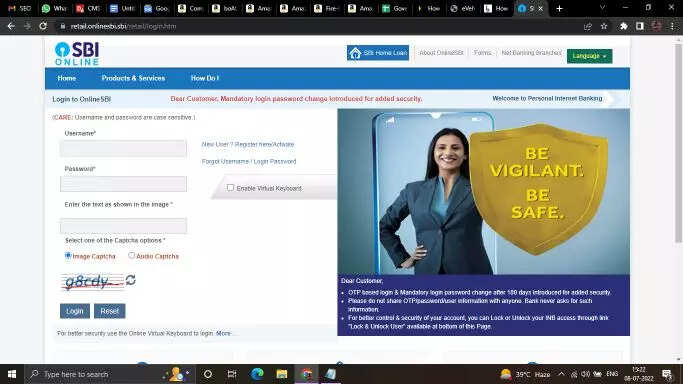View site lock info icon
This screenshot has width=683, height=384.
tap(63, 26)
